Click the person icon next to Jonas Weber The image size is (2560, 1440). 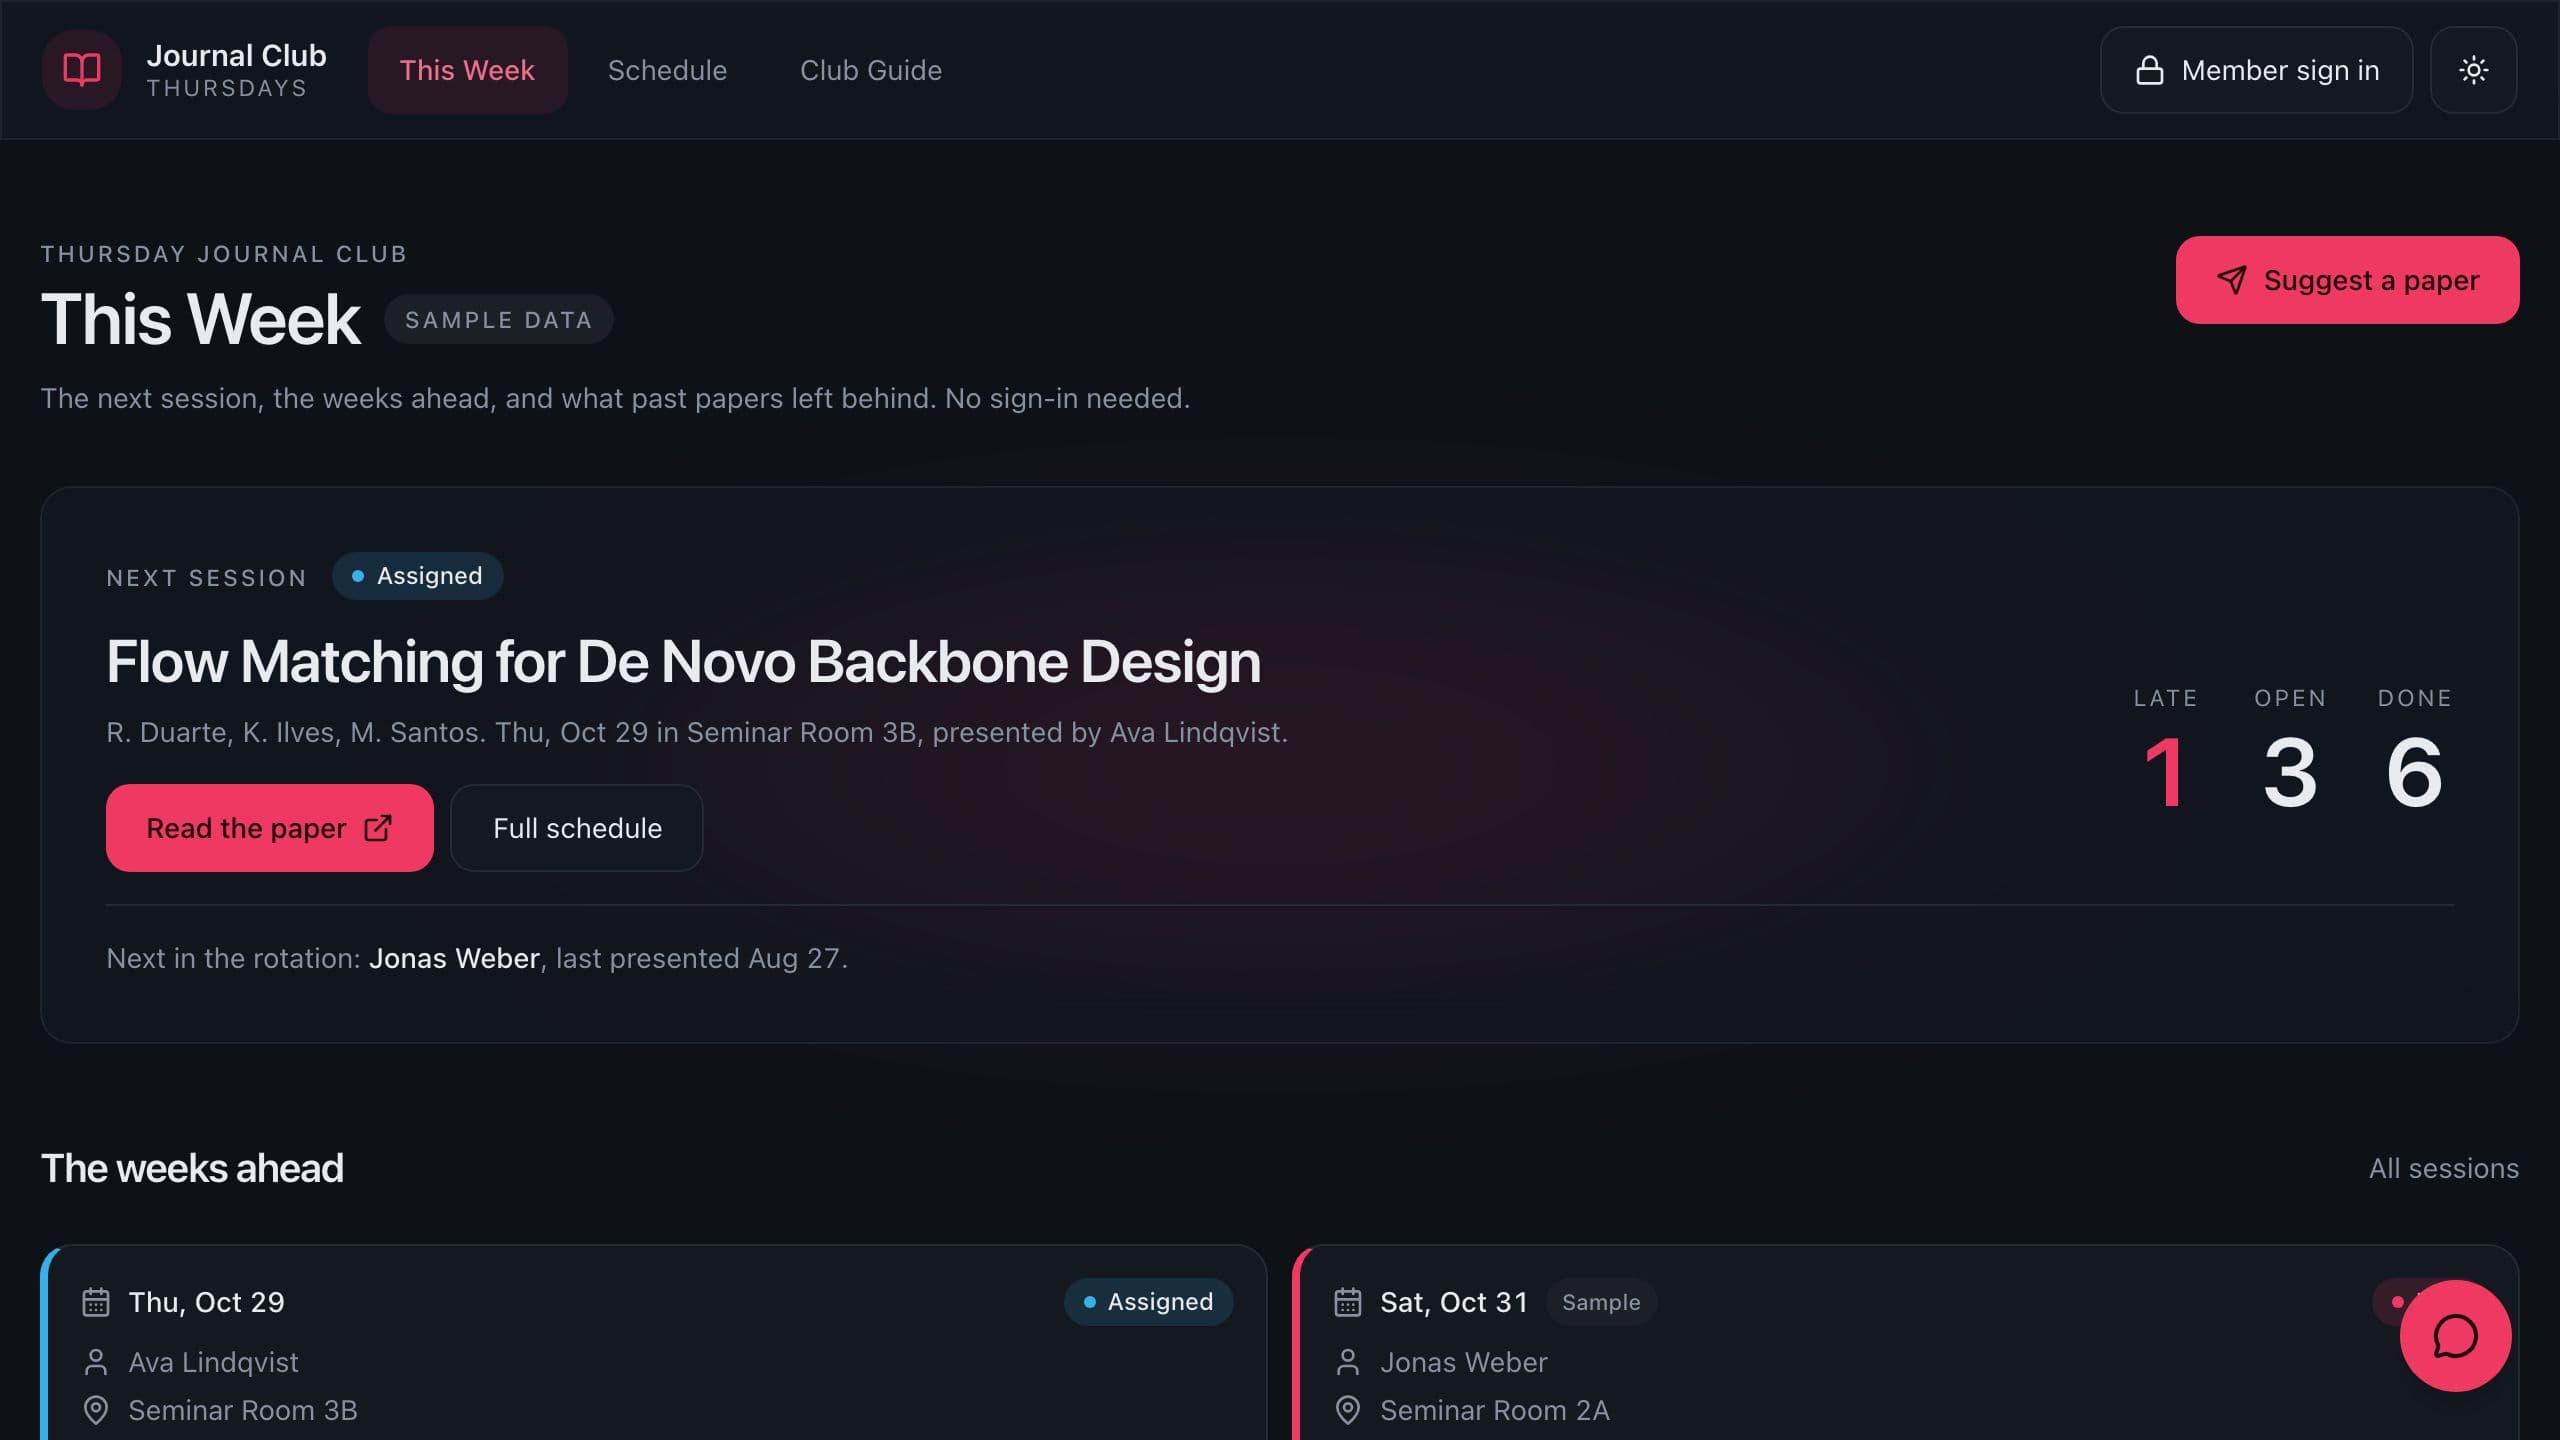click(x=1348, y=1362)
